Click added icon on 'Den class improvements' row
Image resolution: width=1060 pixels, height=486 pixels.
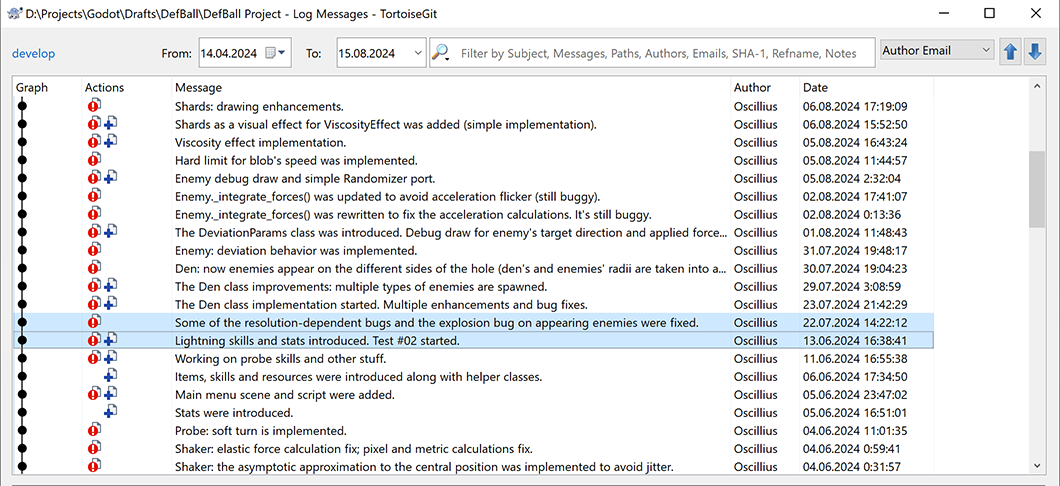point(111,285)
